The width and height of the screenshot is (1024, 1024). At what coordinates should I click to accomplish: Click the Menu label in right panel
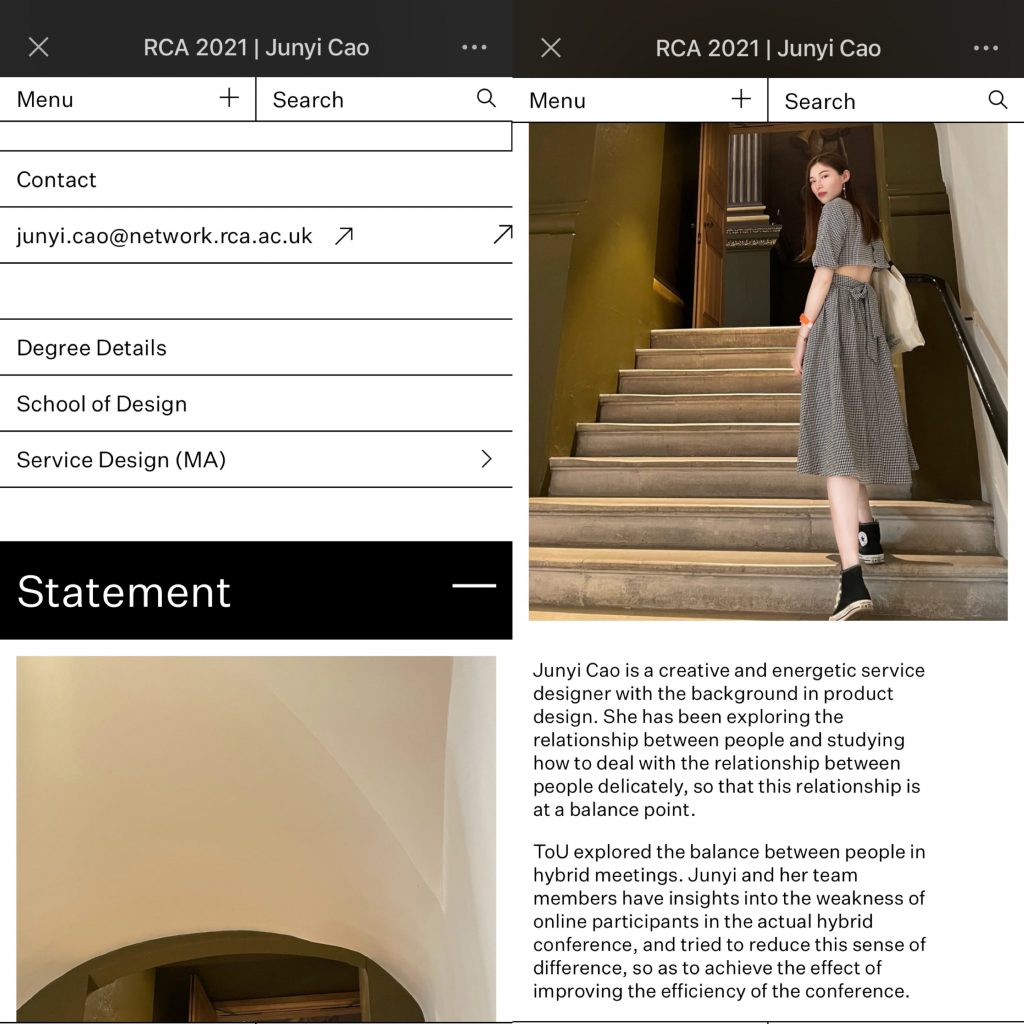click(x=557, y=101)
